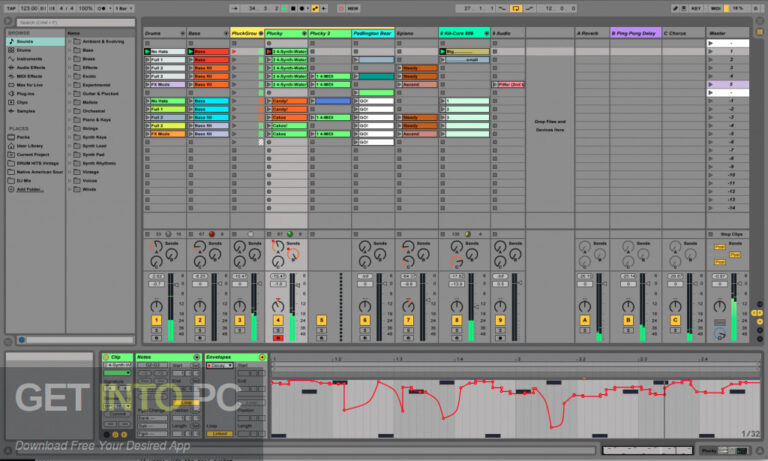Image resolution: width=768 pixels, height=461 pixels.
Task: Click the Punch-Out switch icon
Action: point(529,8)
